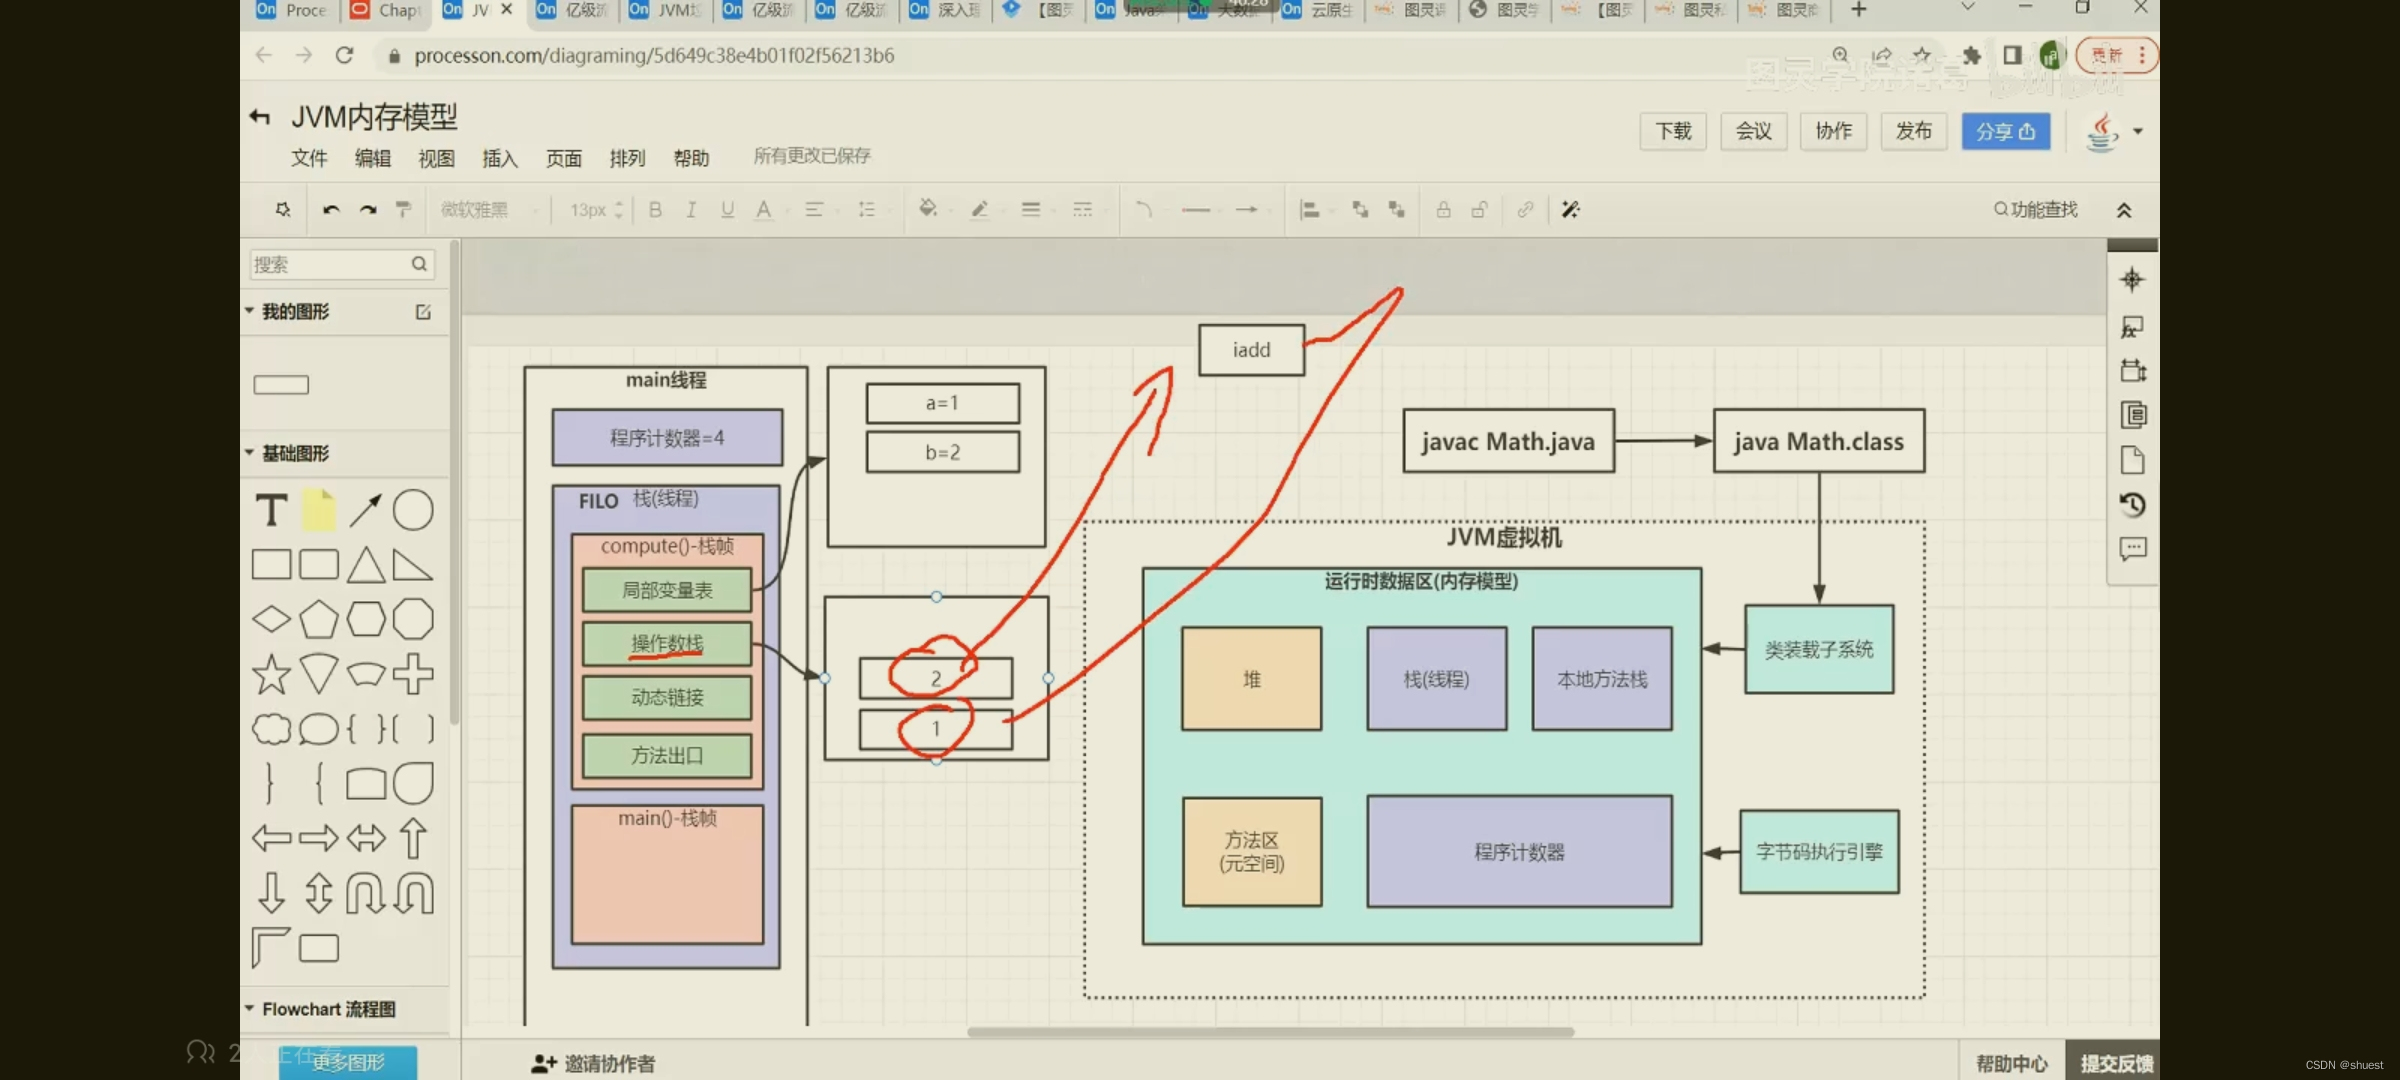Click the redo icon in toolbar
This screenshot has width=2400, height=1080.
(x=368, y=210)
